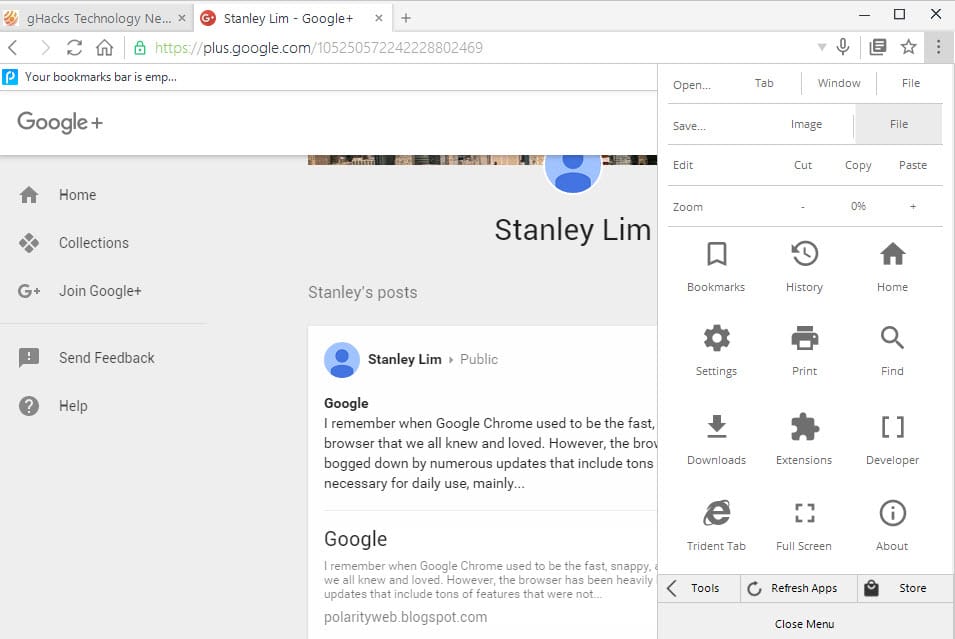Close the Stanley Lim Google+ tab
The image size is (955, 639).
[379, 18]
